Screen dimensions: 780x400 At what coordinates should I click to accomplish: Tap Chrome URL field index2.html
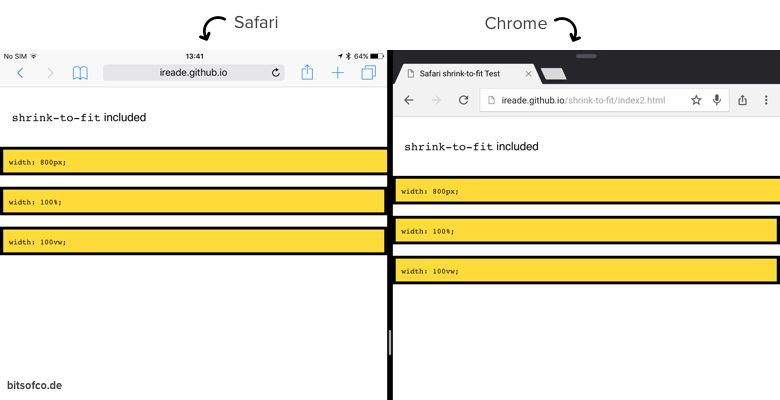point(604,100)
